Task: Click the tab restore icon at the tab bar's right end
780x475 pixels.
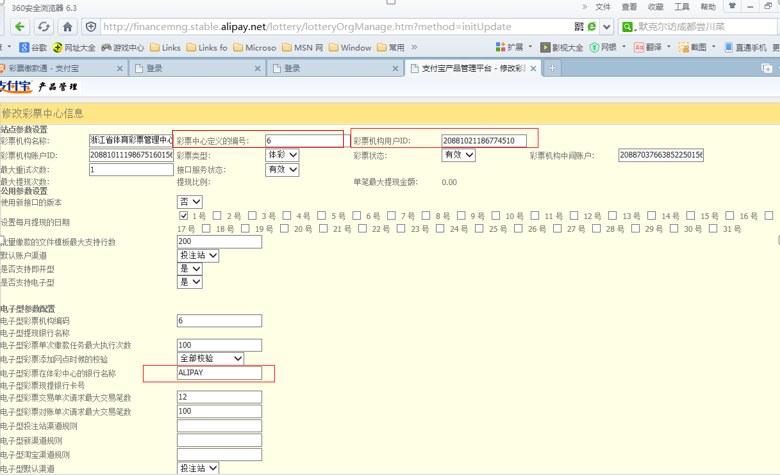Action: tap(767, 68)
